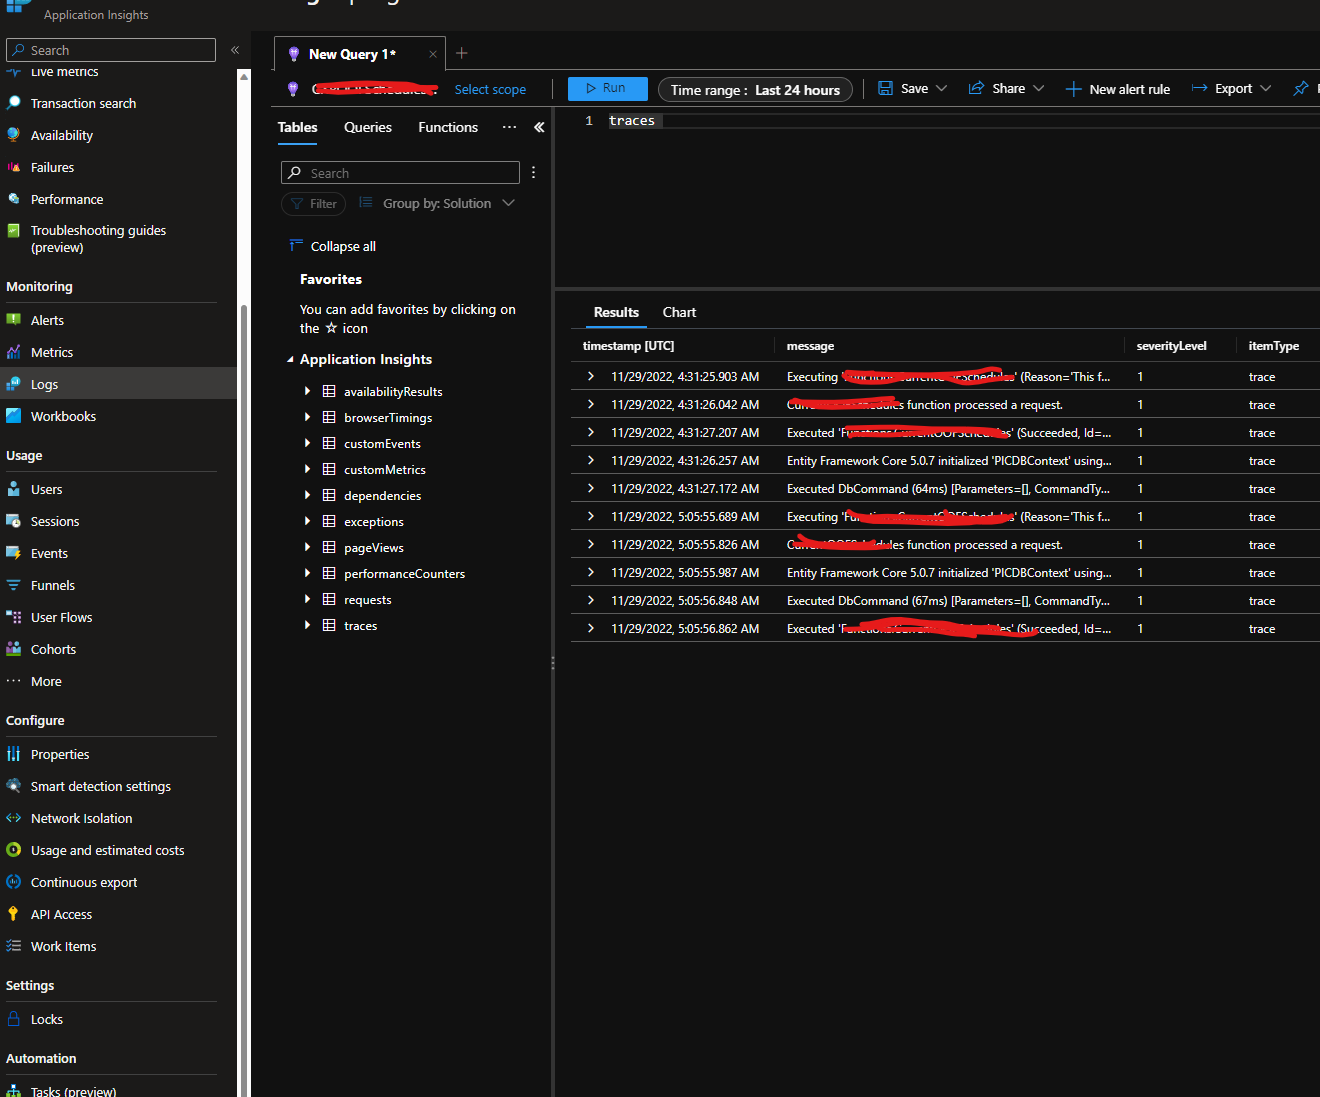
Task: Open Usage and estimated costs
Action: click(x=107, y=850)
